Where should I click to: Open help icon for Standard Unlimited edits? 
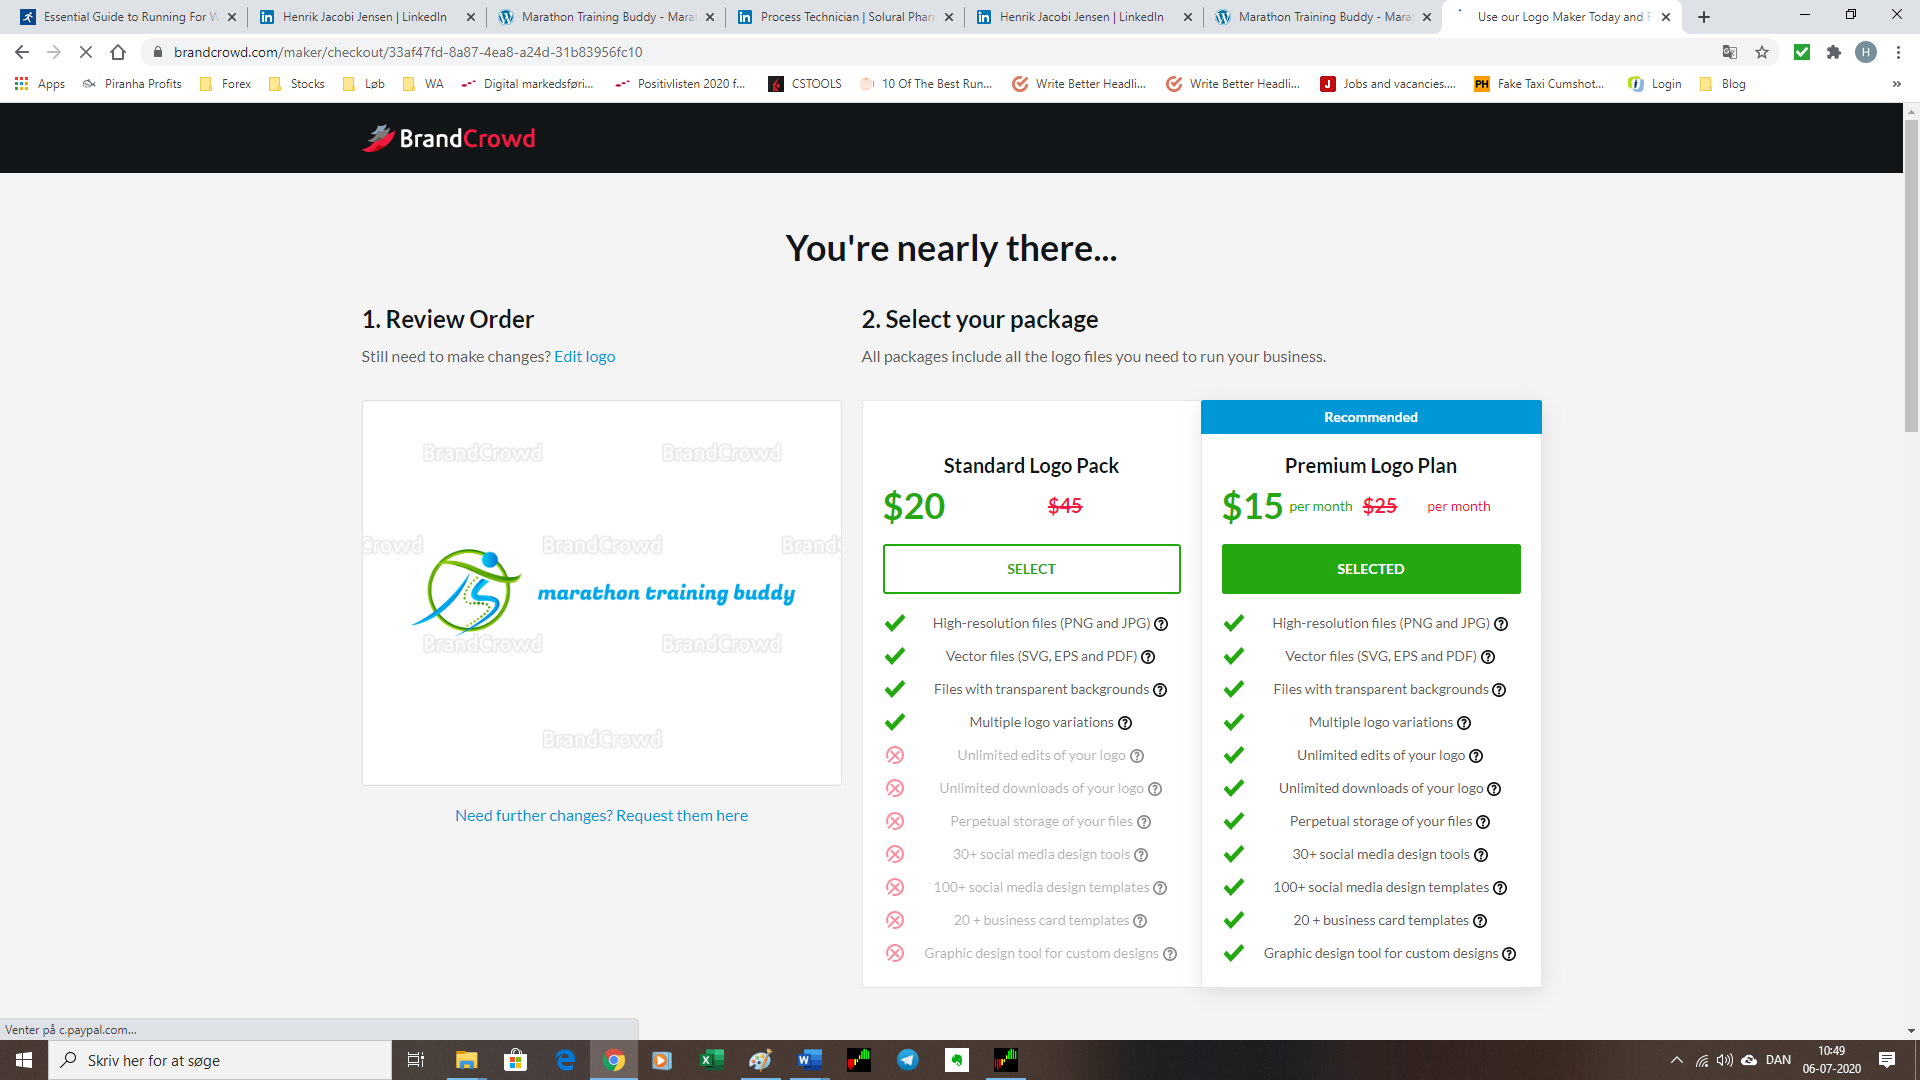[1137, 756]
